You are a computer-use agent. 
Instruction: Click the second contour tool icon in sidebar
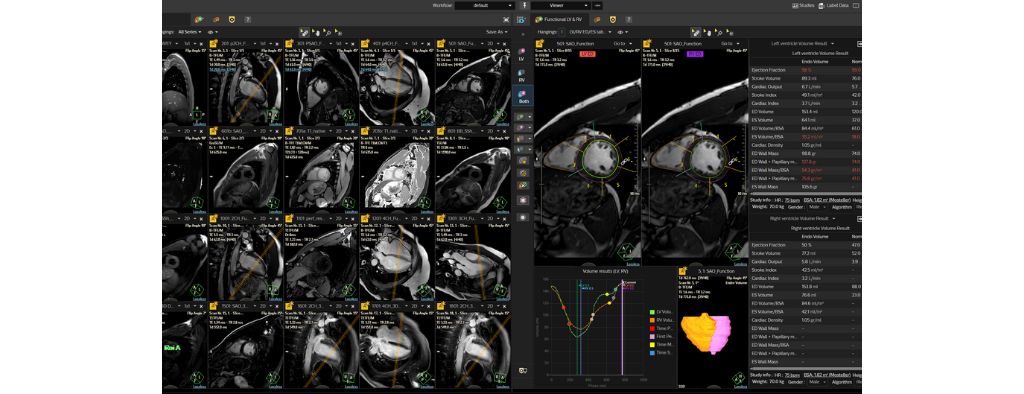[x=522, y=127]
